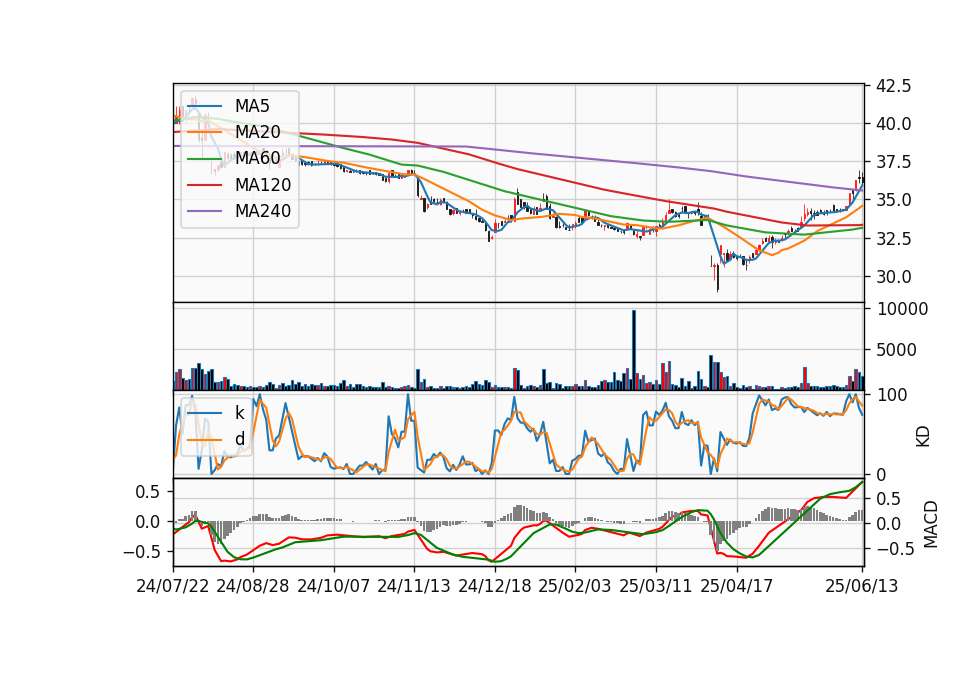Click the MA5 legend label
Screen dimensions: 960x690
tap(252, 106)
